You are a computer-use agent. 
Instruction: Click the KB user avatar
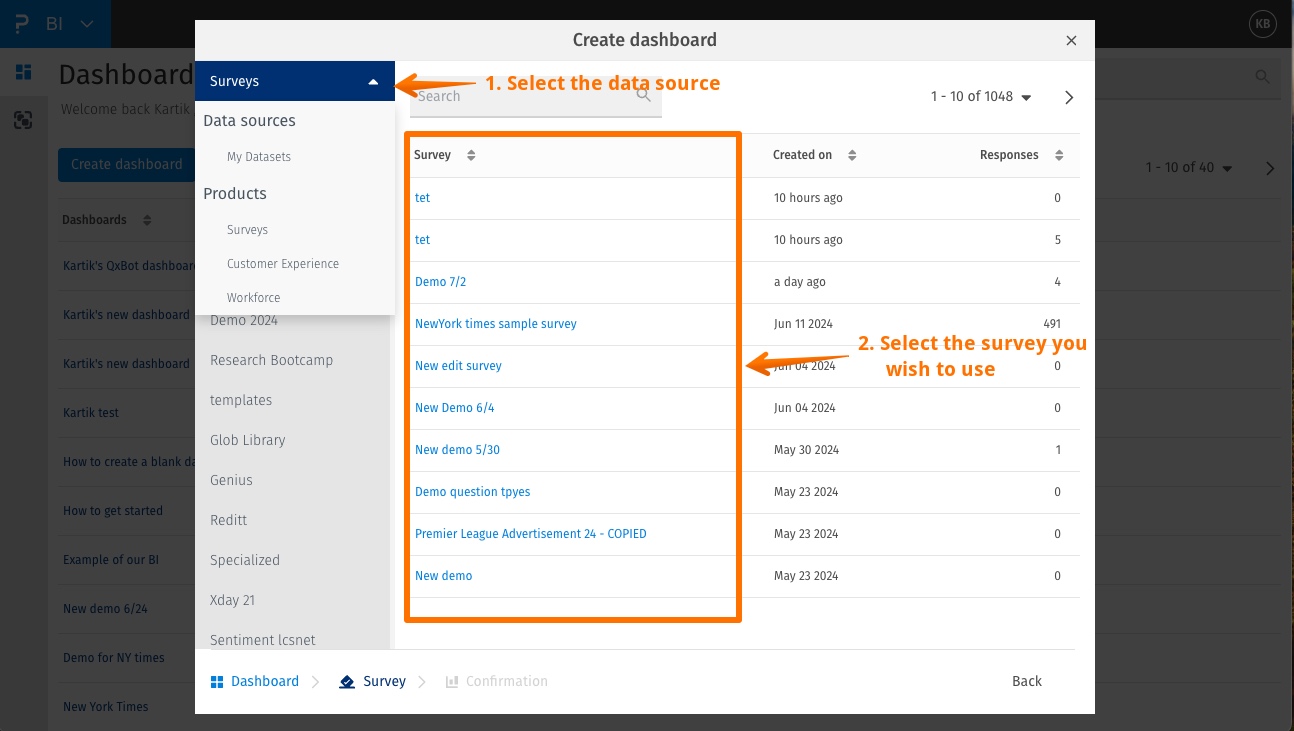pos(1263,23)
